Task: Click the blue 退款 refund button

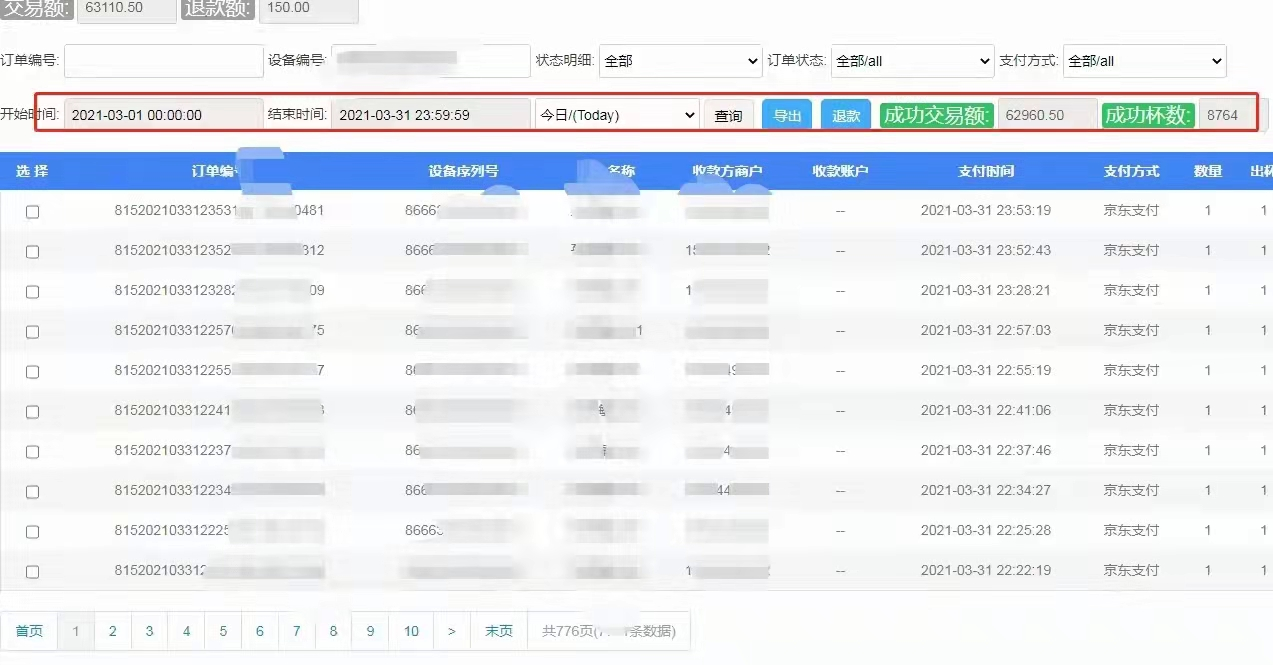Action: (x=846, y=115)
